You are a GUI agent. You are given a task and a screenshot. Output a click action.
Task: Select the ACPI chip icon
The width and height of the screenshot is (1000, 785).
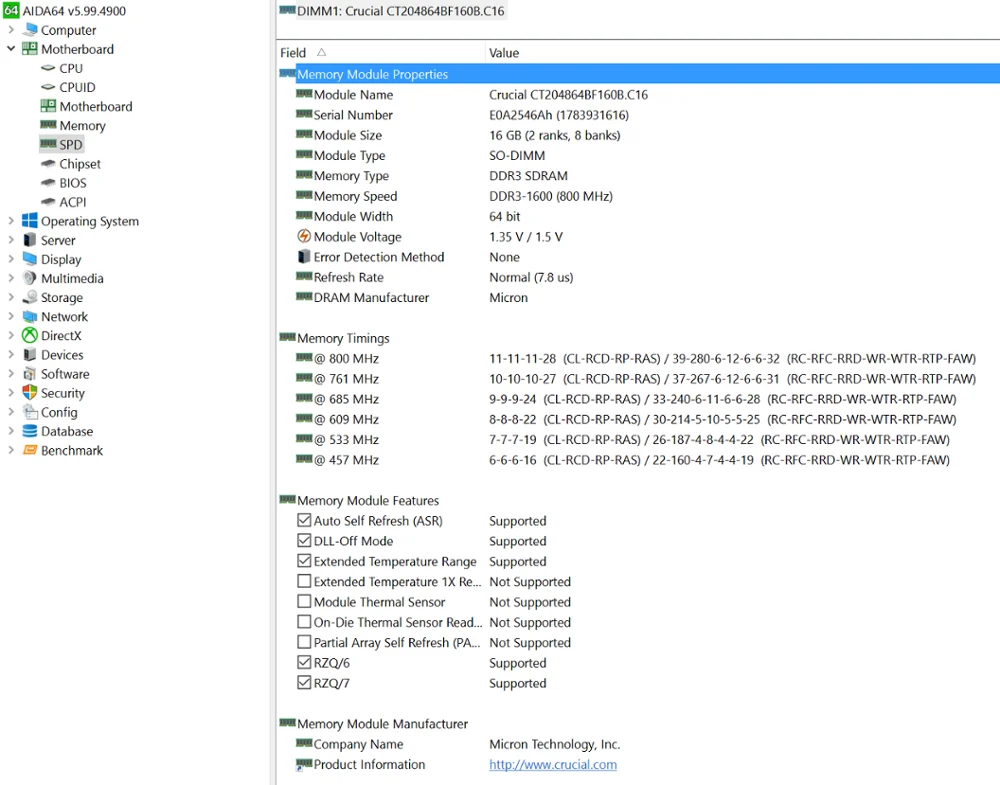point(48,202)
